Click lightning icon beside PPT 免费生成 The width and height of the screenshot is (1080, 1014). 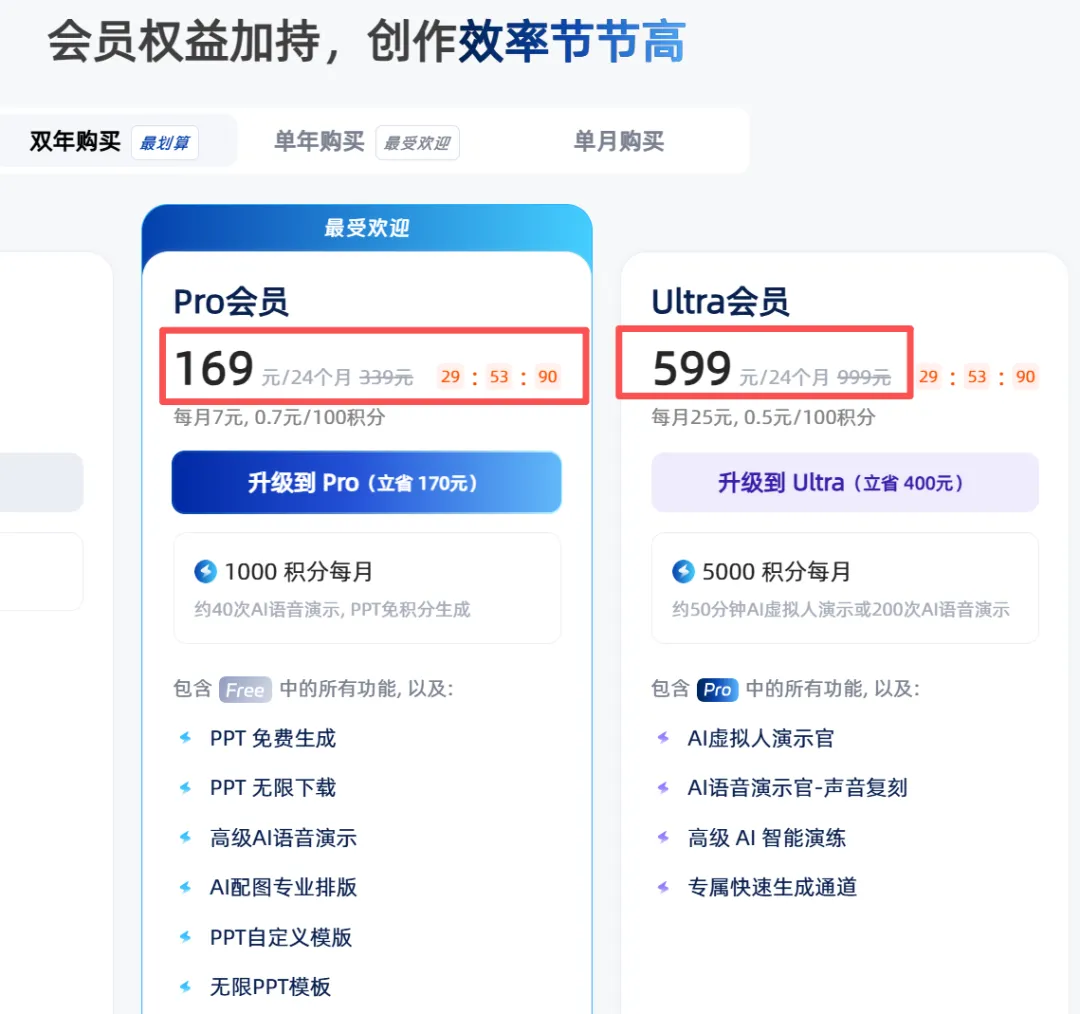point(185,738)
